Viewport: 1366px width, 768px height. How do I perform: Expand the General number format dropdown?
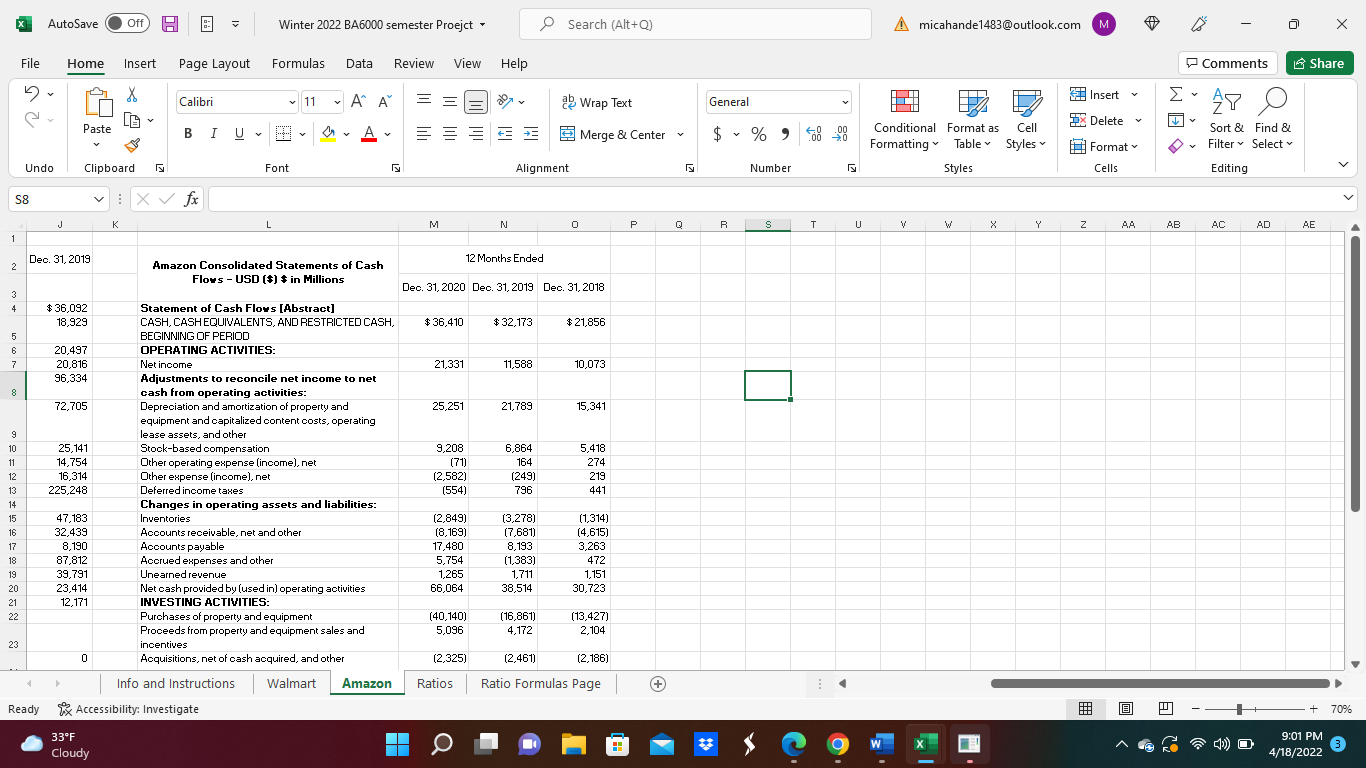(x=844, y=102)
